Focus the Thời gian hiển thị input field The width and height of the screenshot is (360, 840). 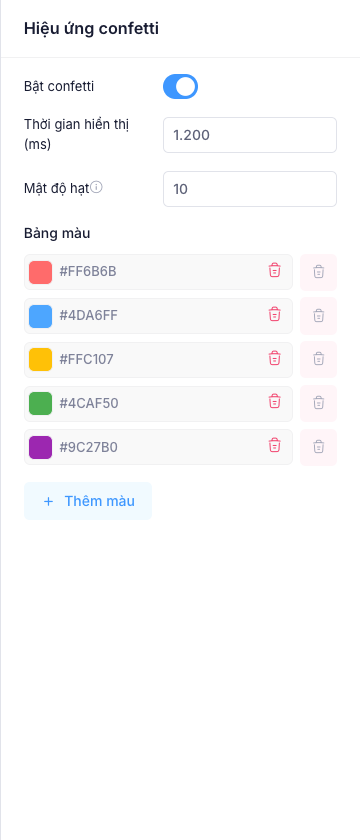tap(250, 135)
